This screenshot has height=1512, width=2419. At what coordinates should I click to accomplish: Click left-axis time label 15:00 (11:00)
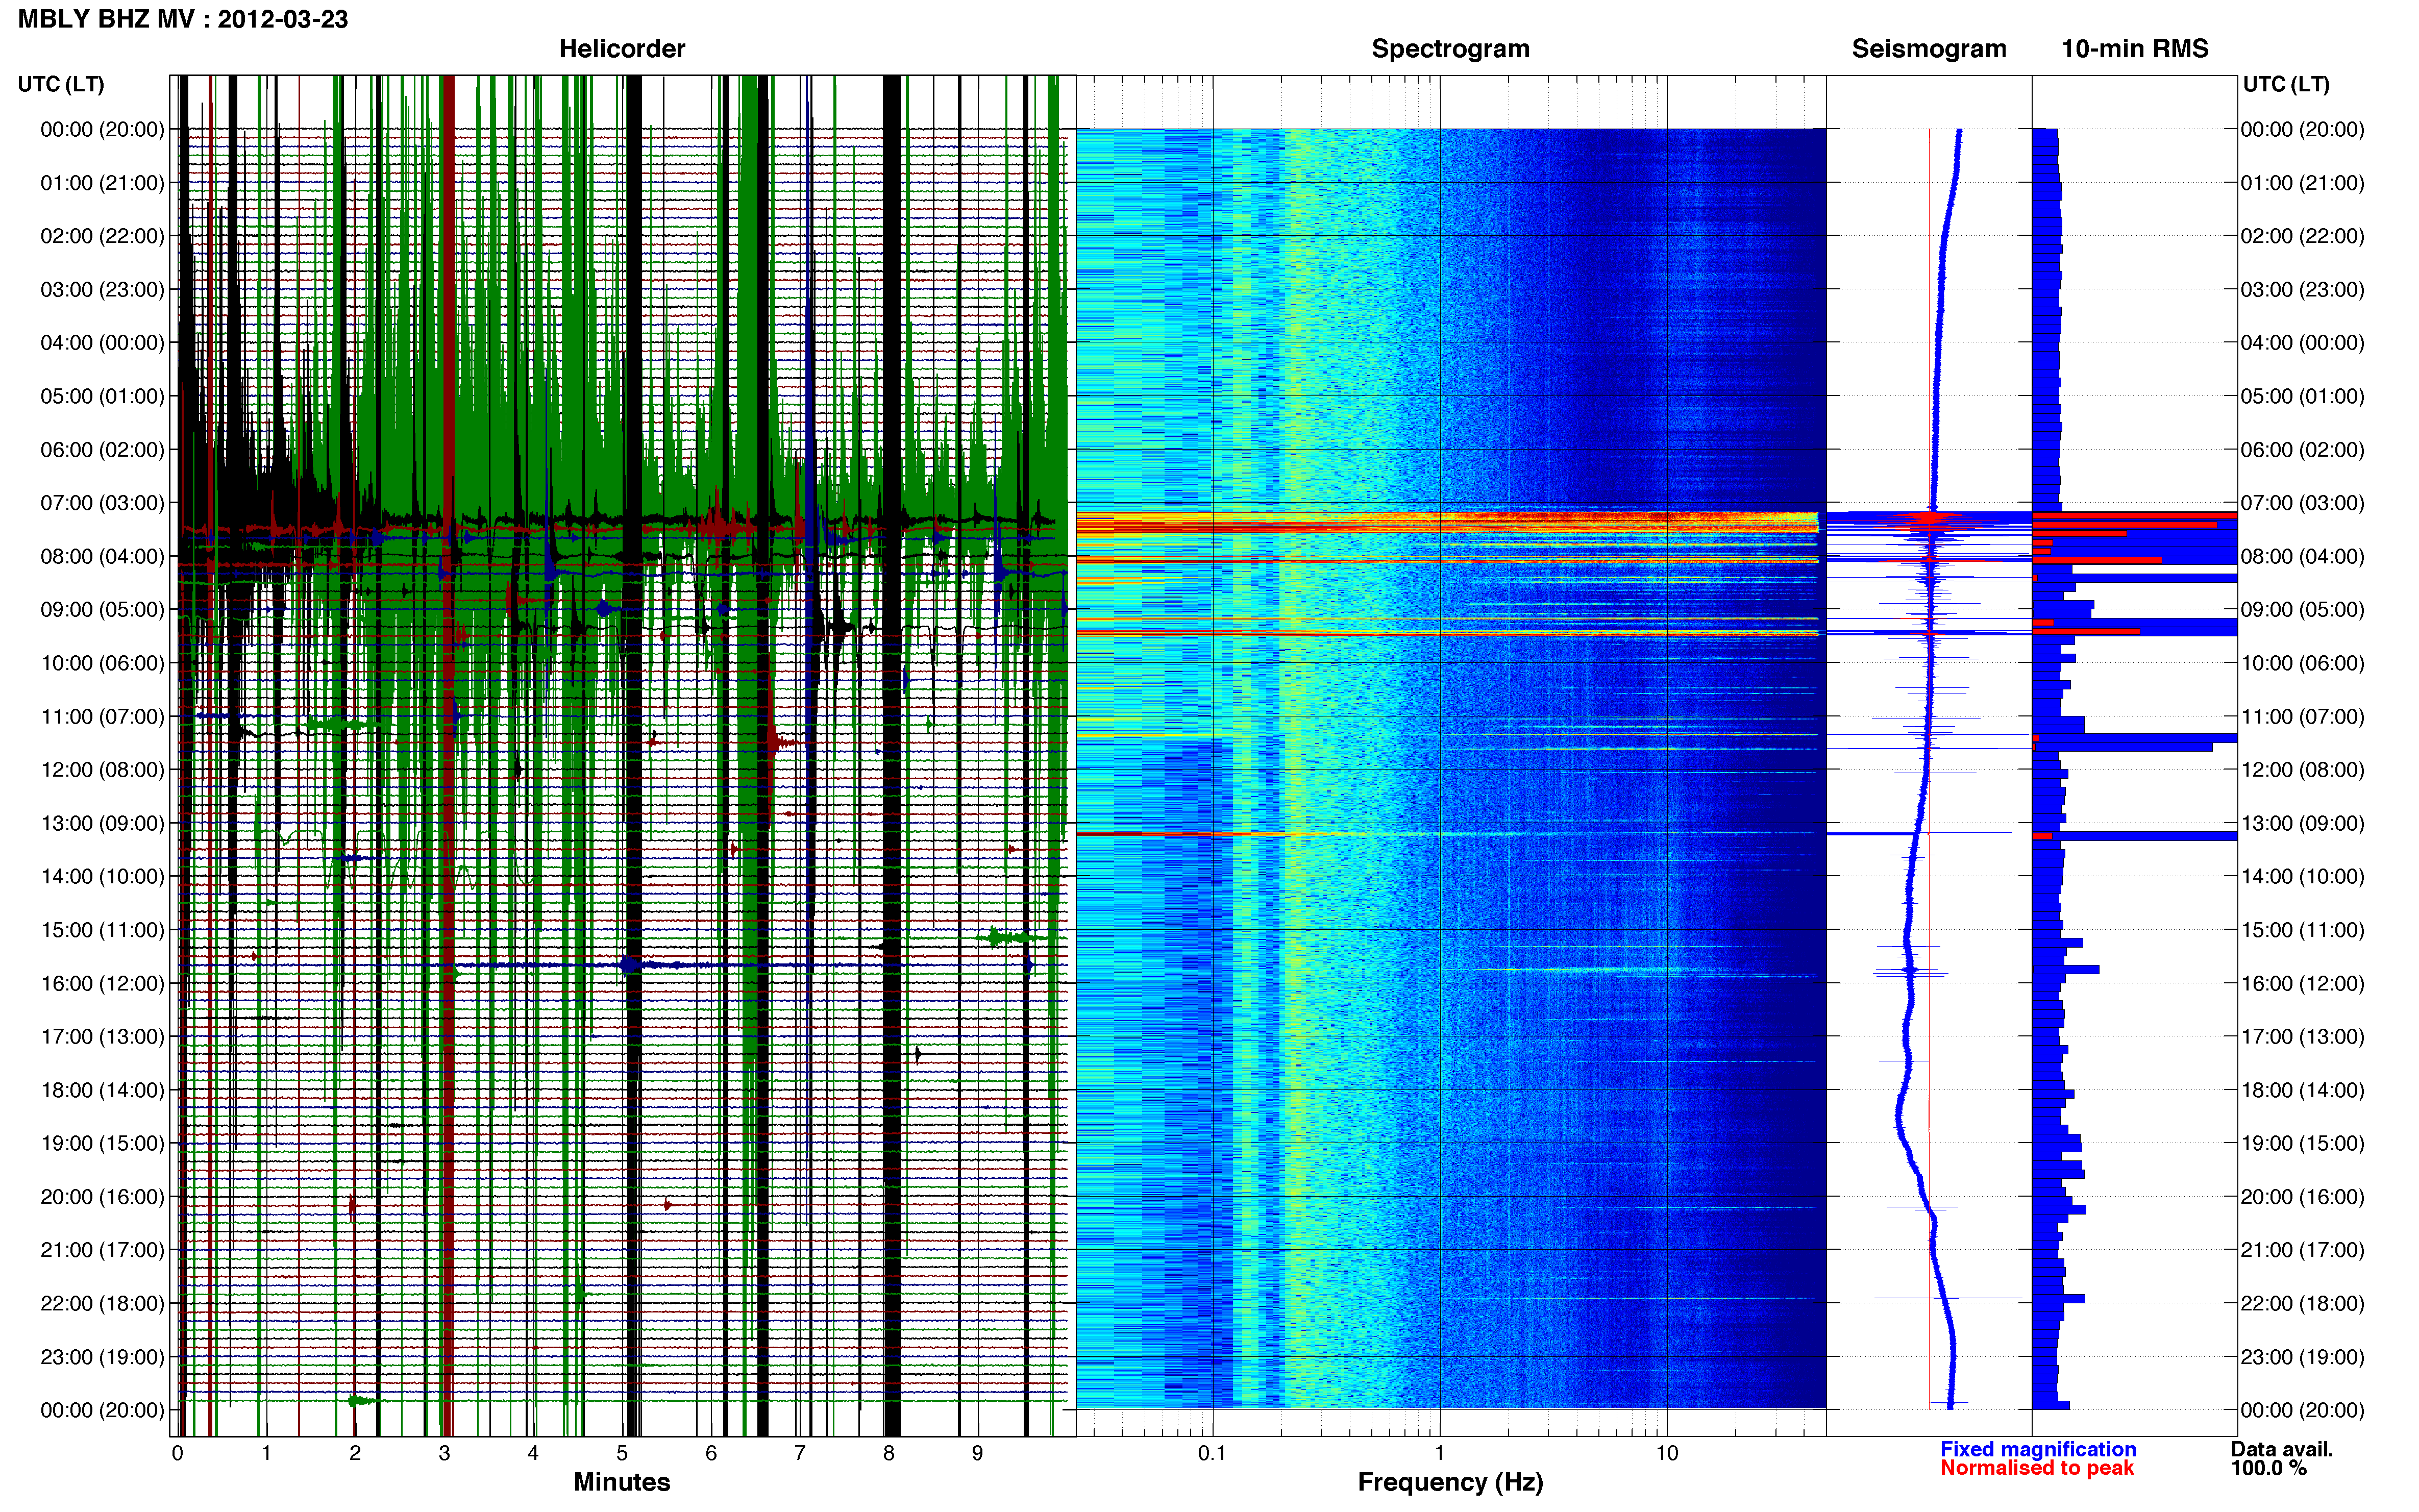(102, 930)
